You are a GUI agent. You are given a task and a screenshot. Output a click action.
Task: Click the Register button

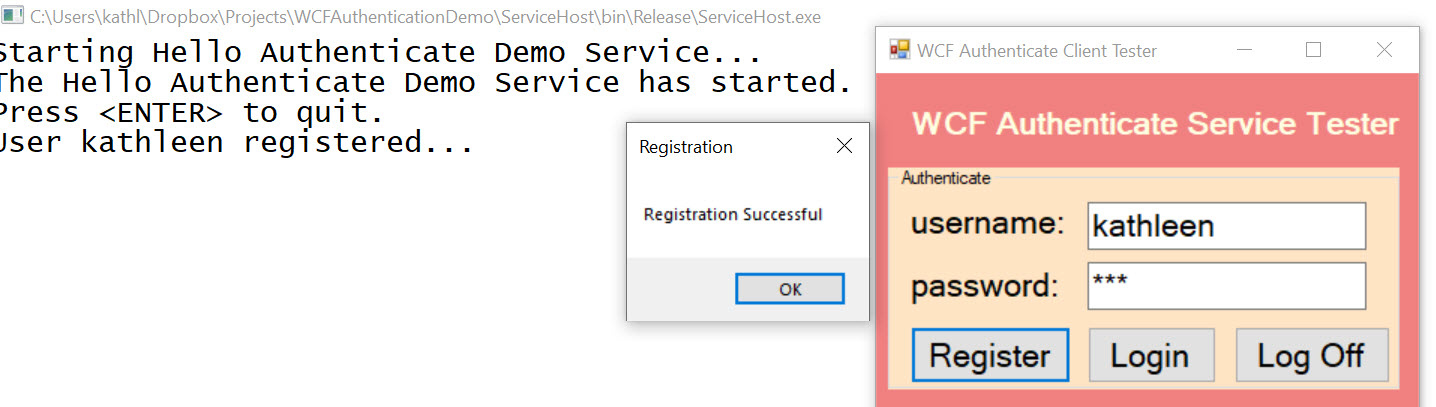[x=990, y=355]
